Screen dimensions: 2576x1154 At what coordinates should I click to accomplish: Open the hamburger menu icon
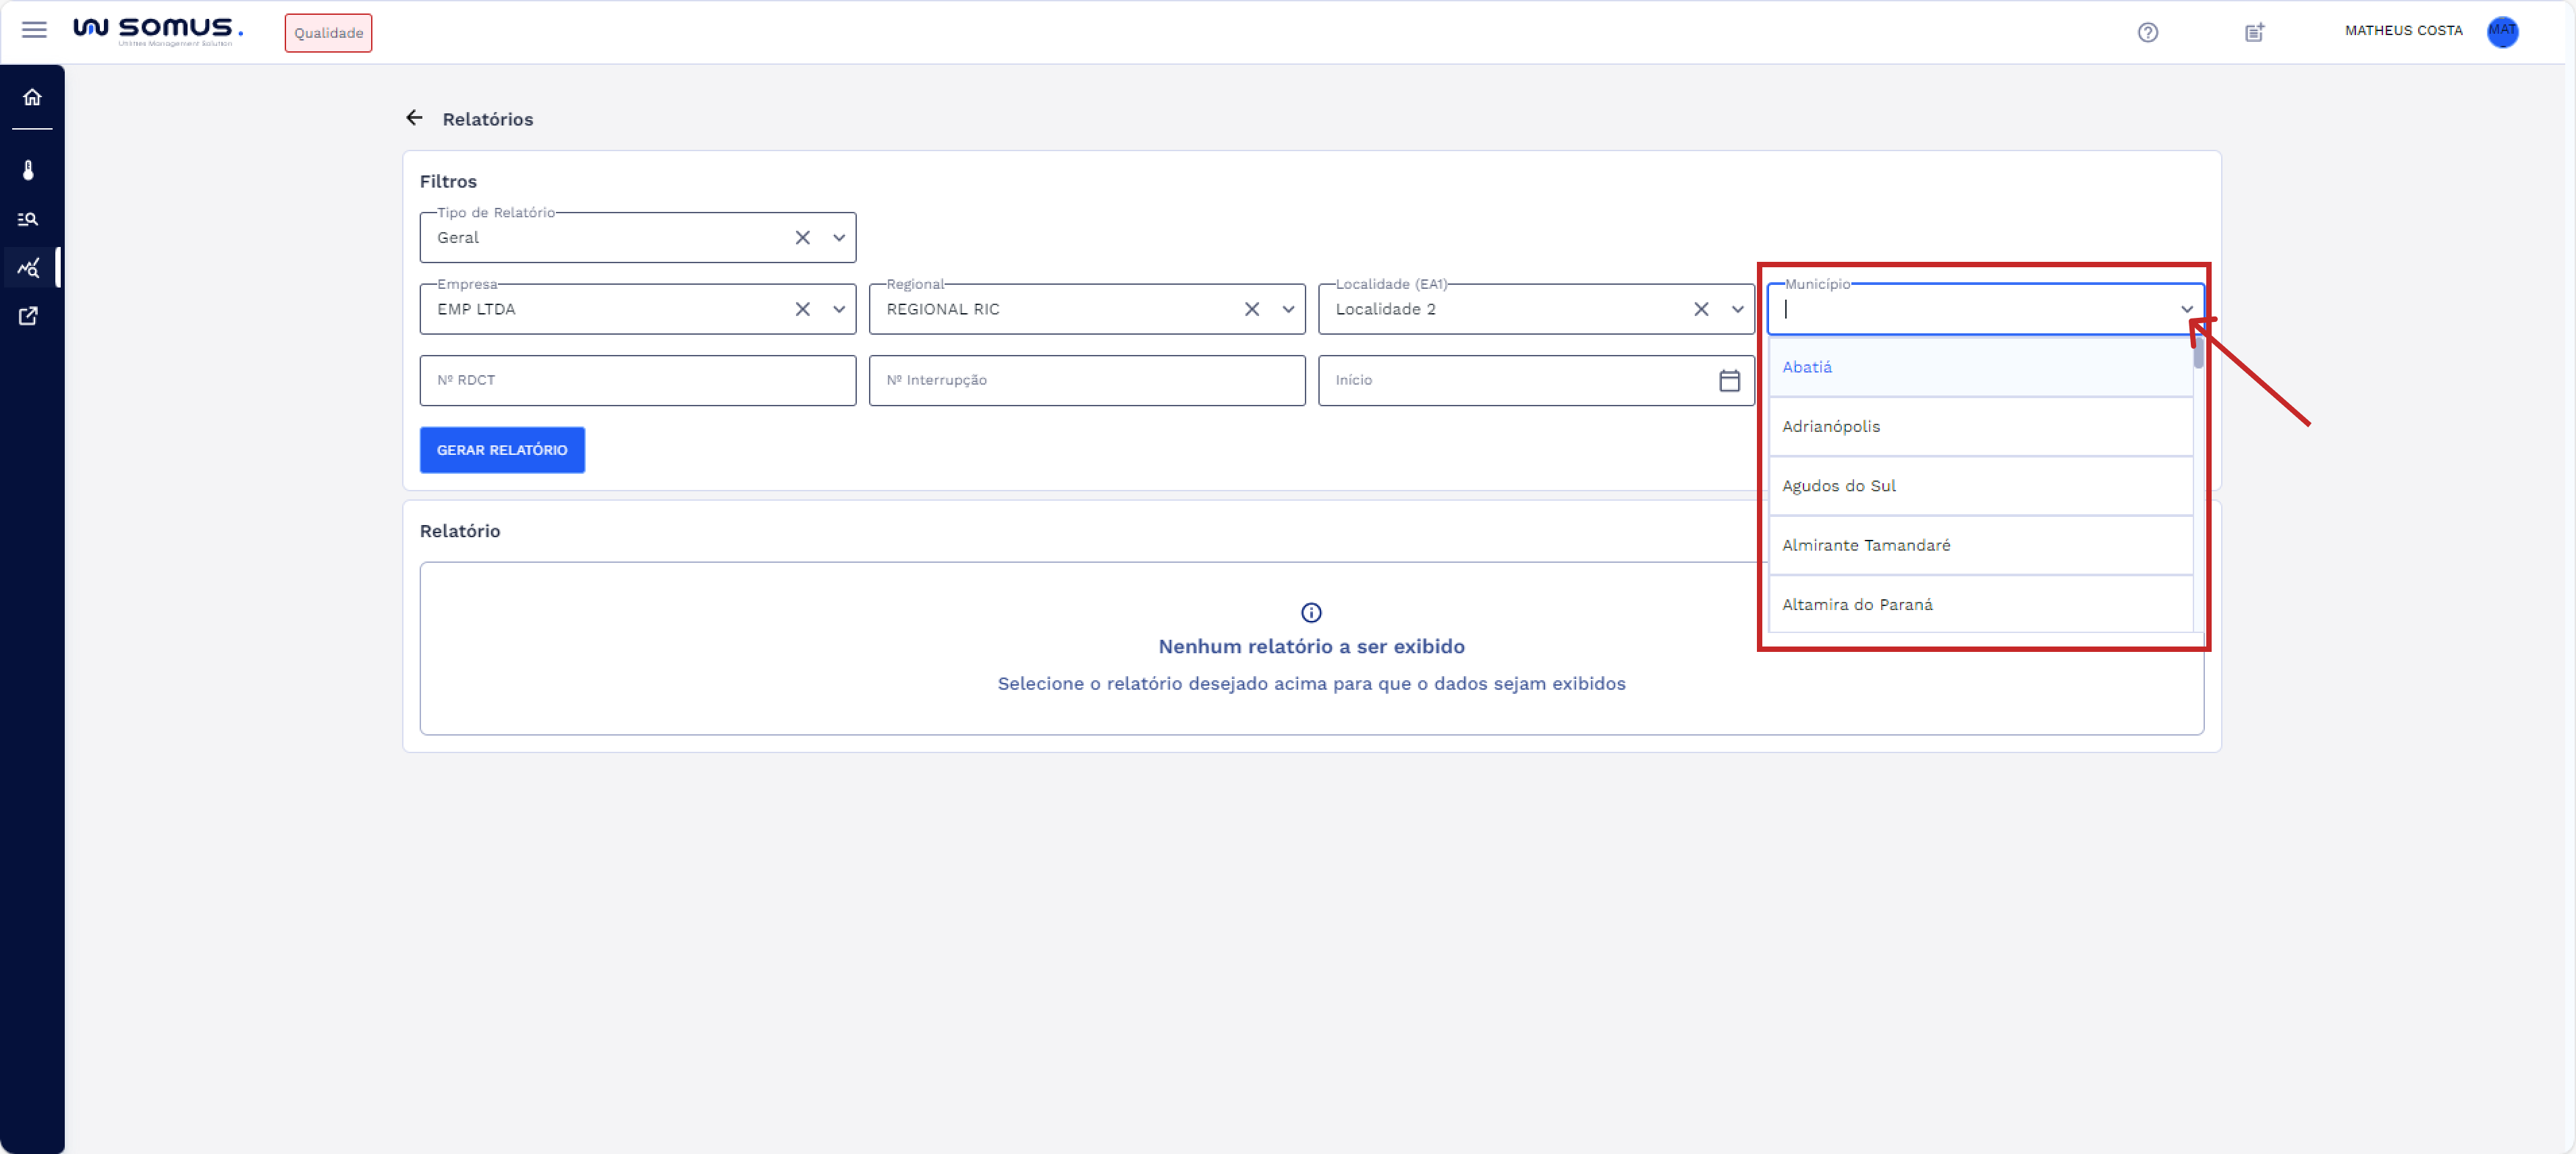point(34,30)
